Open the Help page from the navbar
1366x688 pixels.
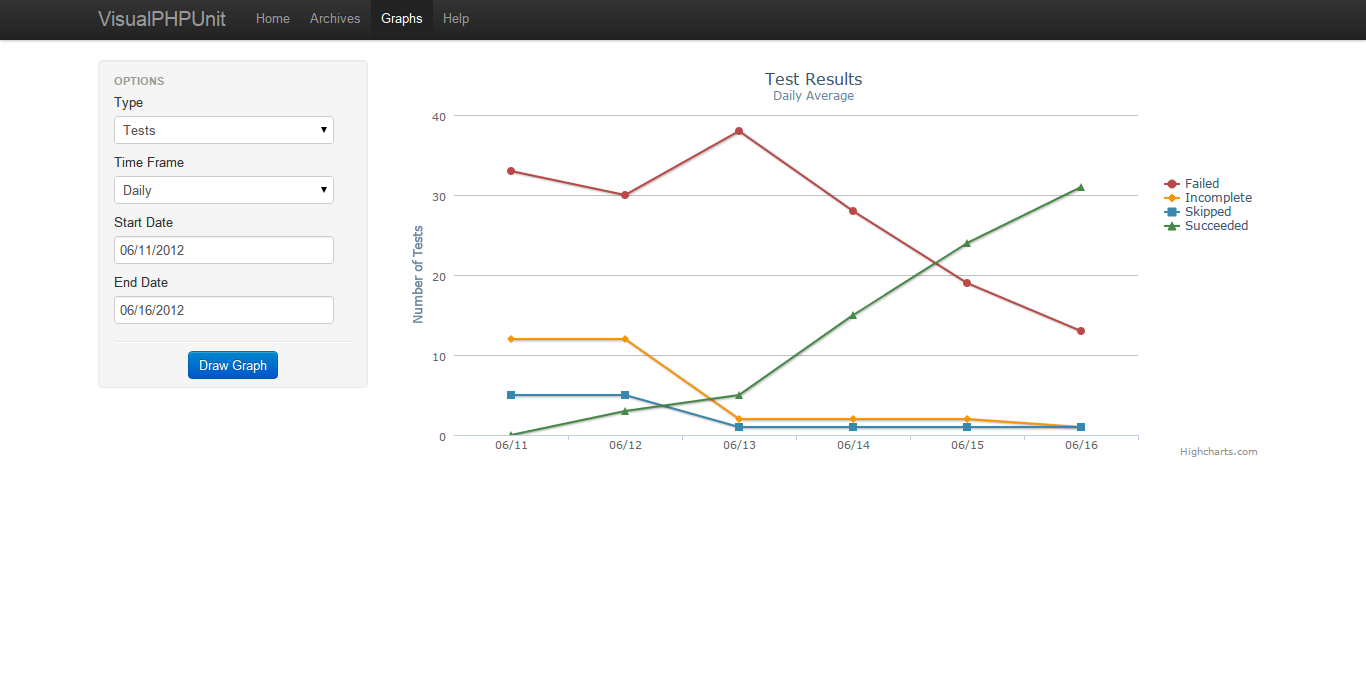pyautogui.click(x=456, y=18)
